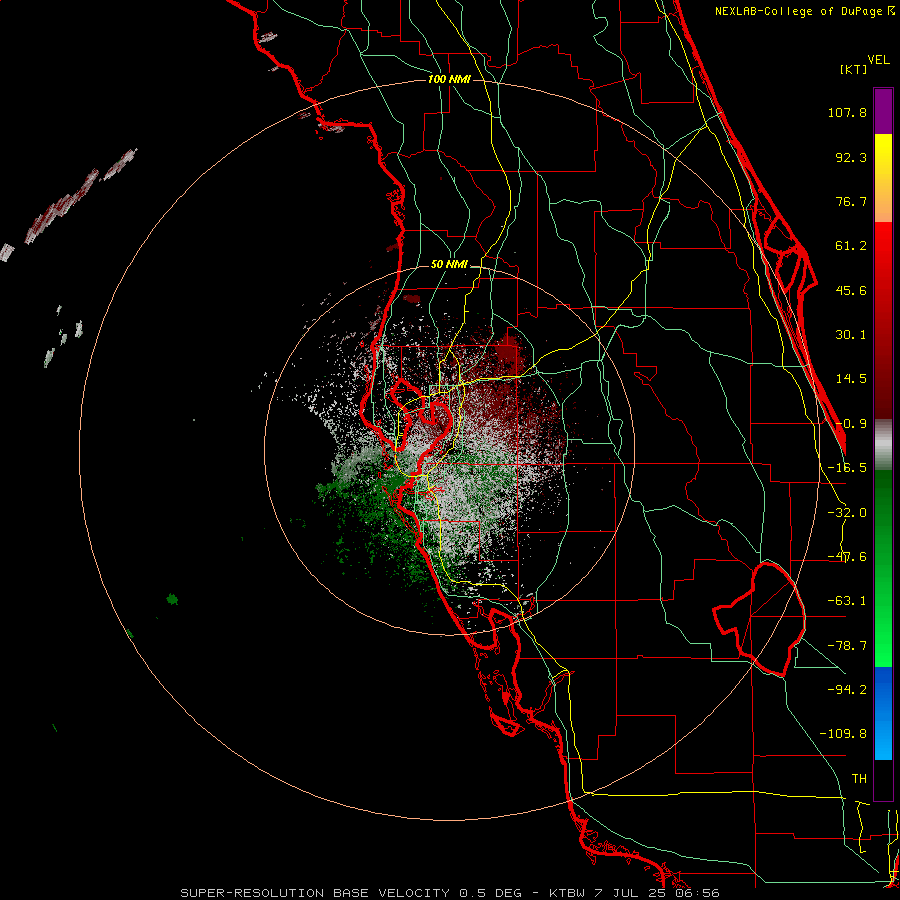This screenshot has width=900, height=900.
Task: Pick the yellow-orange band on the velocity scale
Action: click(883, 178)
